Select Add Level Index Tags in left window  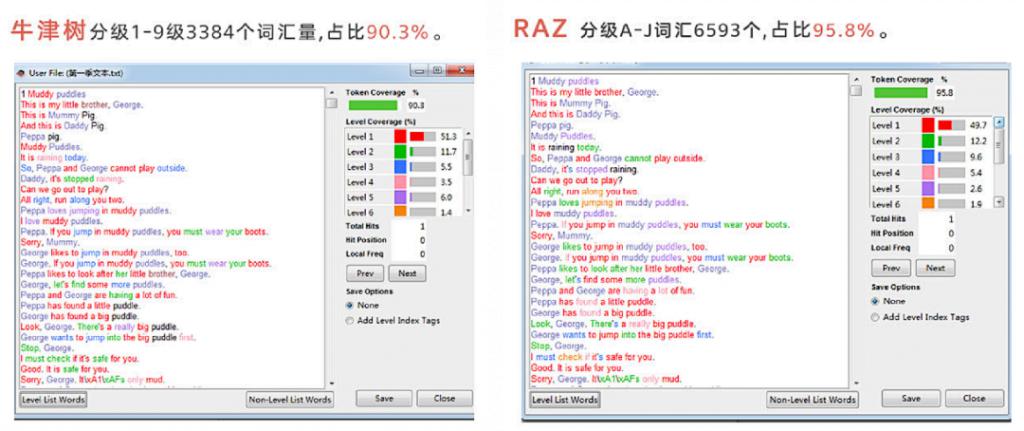350,321
